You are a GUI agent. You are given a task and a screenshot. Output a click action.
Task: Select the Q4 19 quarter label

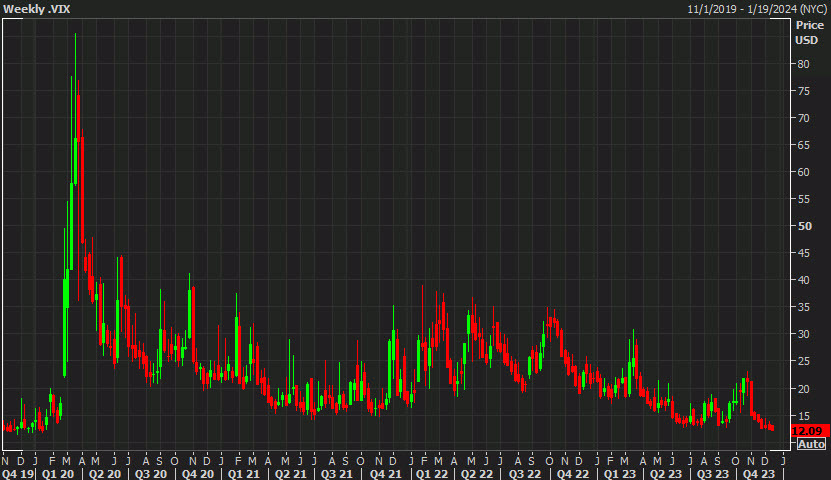[x=17, y=474]
